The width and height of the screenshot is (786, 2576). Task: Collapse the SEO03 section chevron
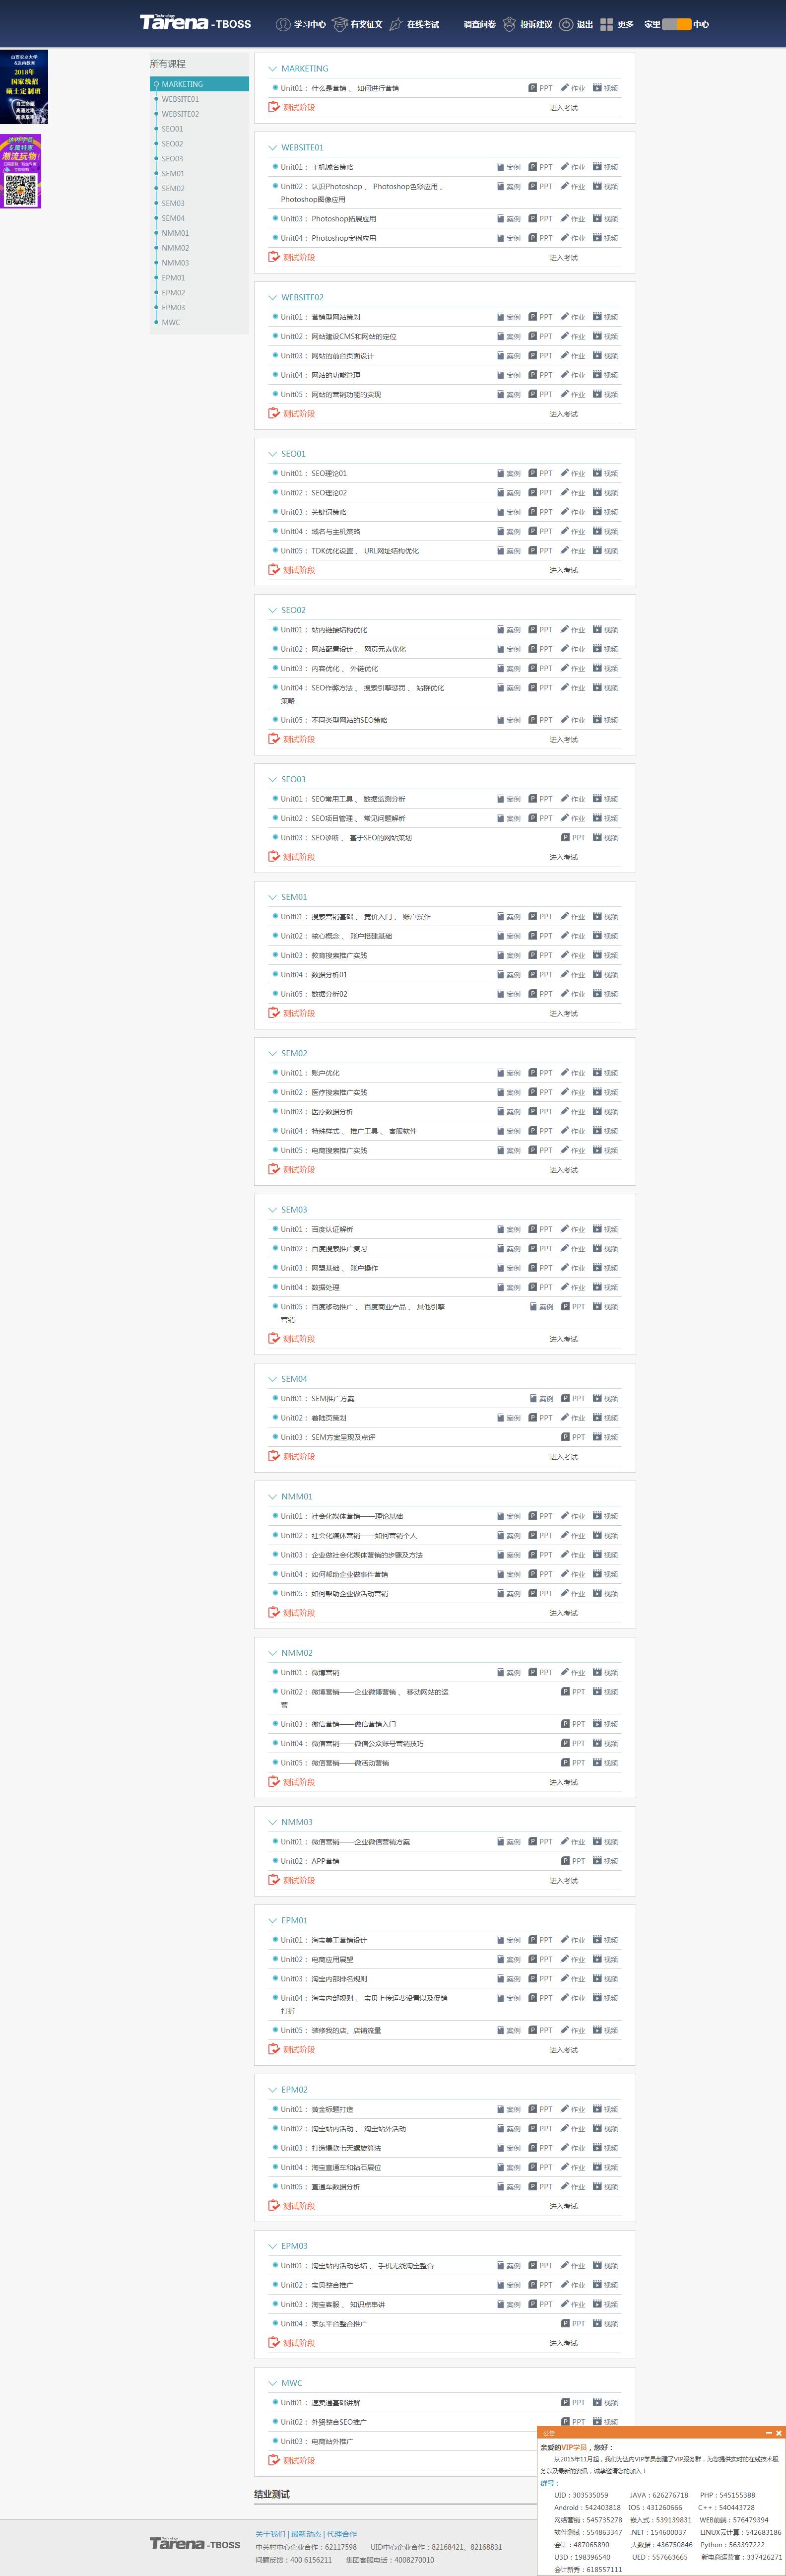[272, 780]
